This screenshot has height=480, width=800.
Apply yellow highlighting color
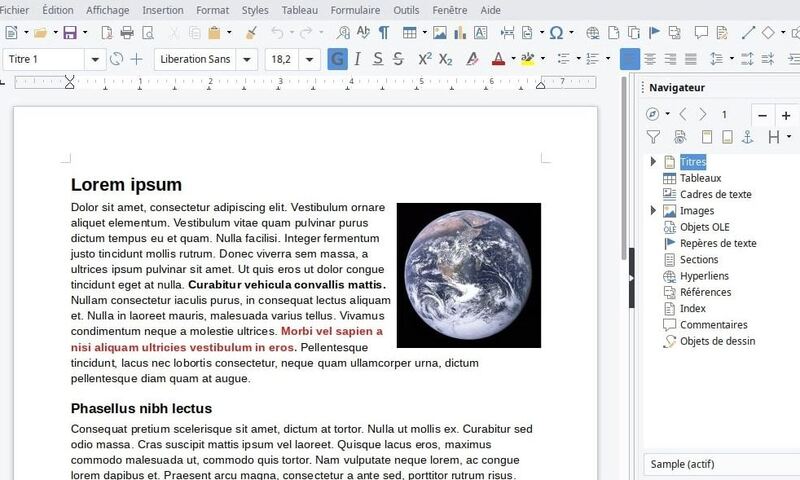(x=528, y=59)
